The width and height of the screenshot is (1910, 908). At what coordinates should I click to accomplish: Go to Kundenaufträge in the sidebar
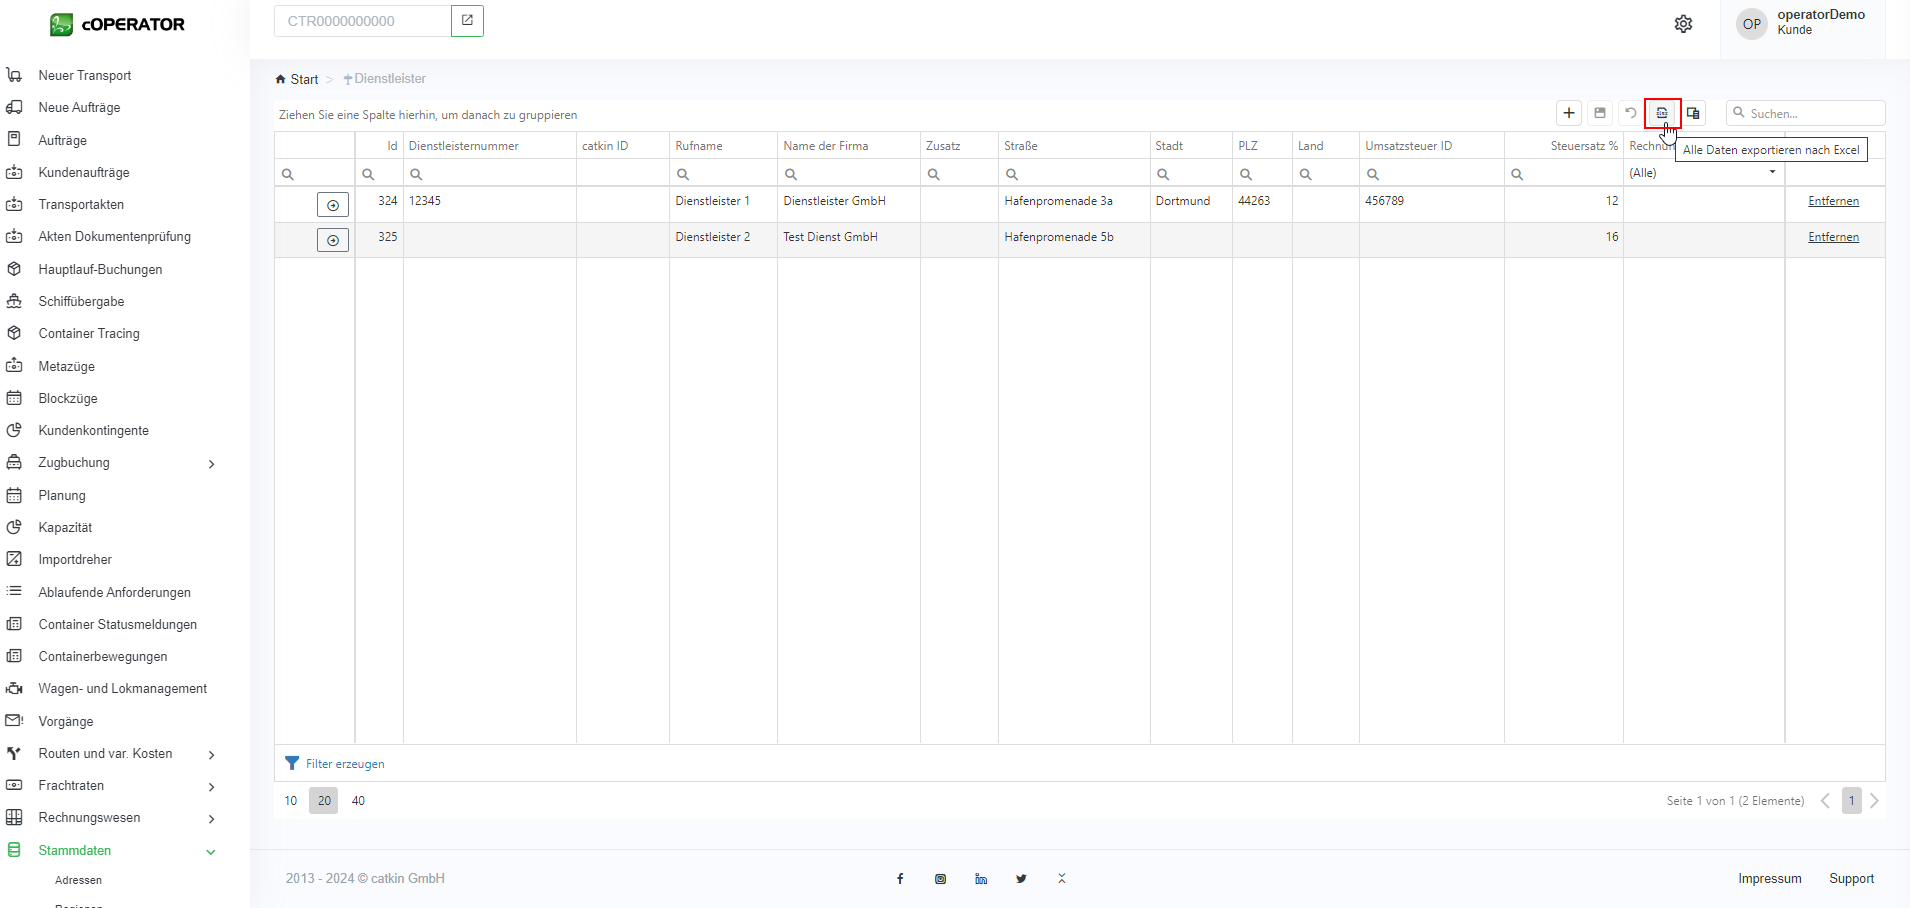84,173
